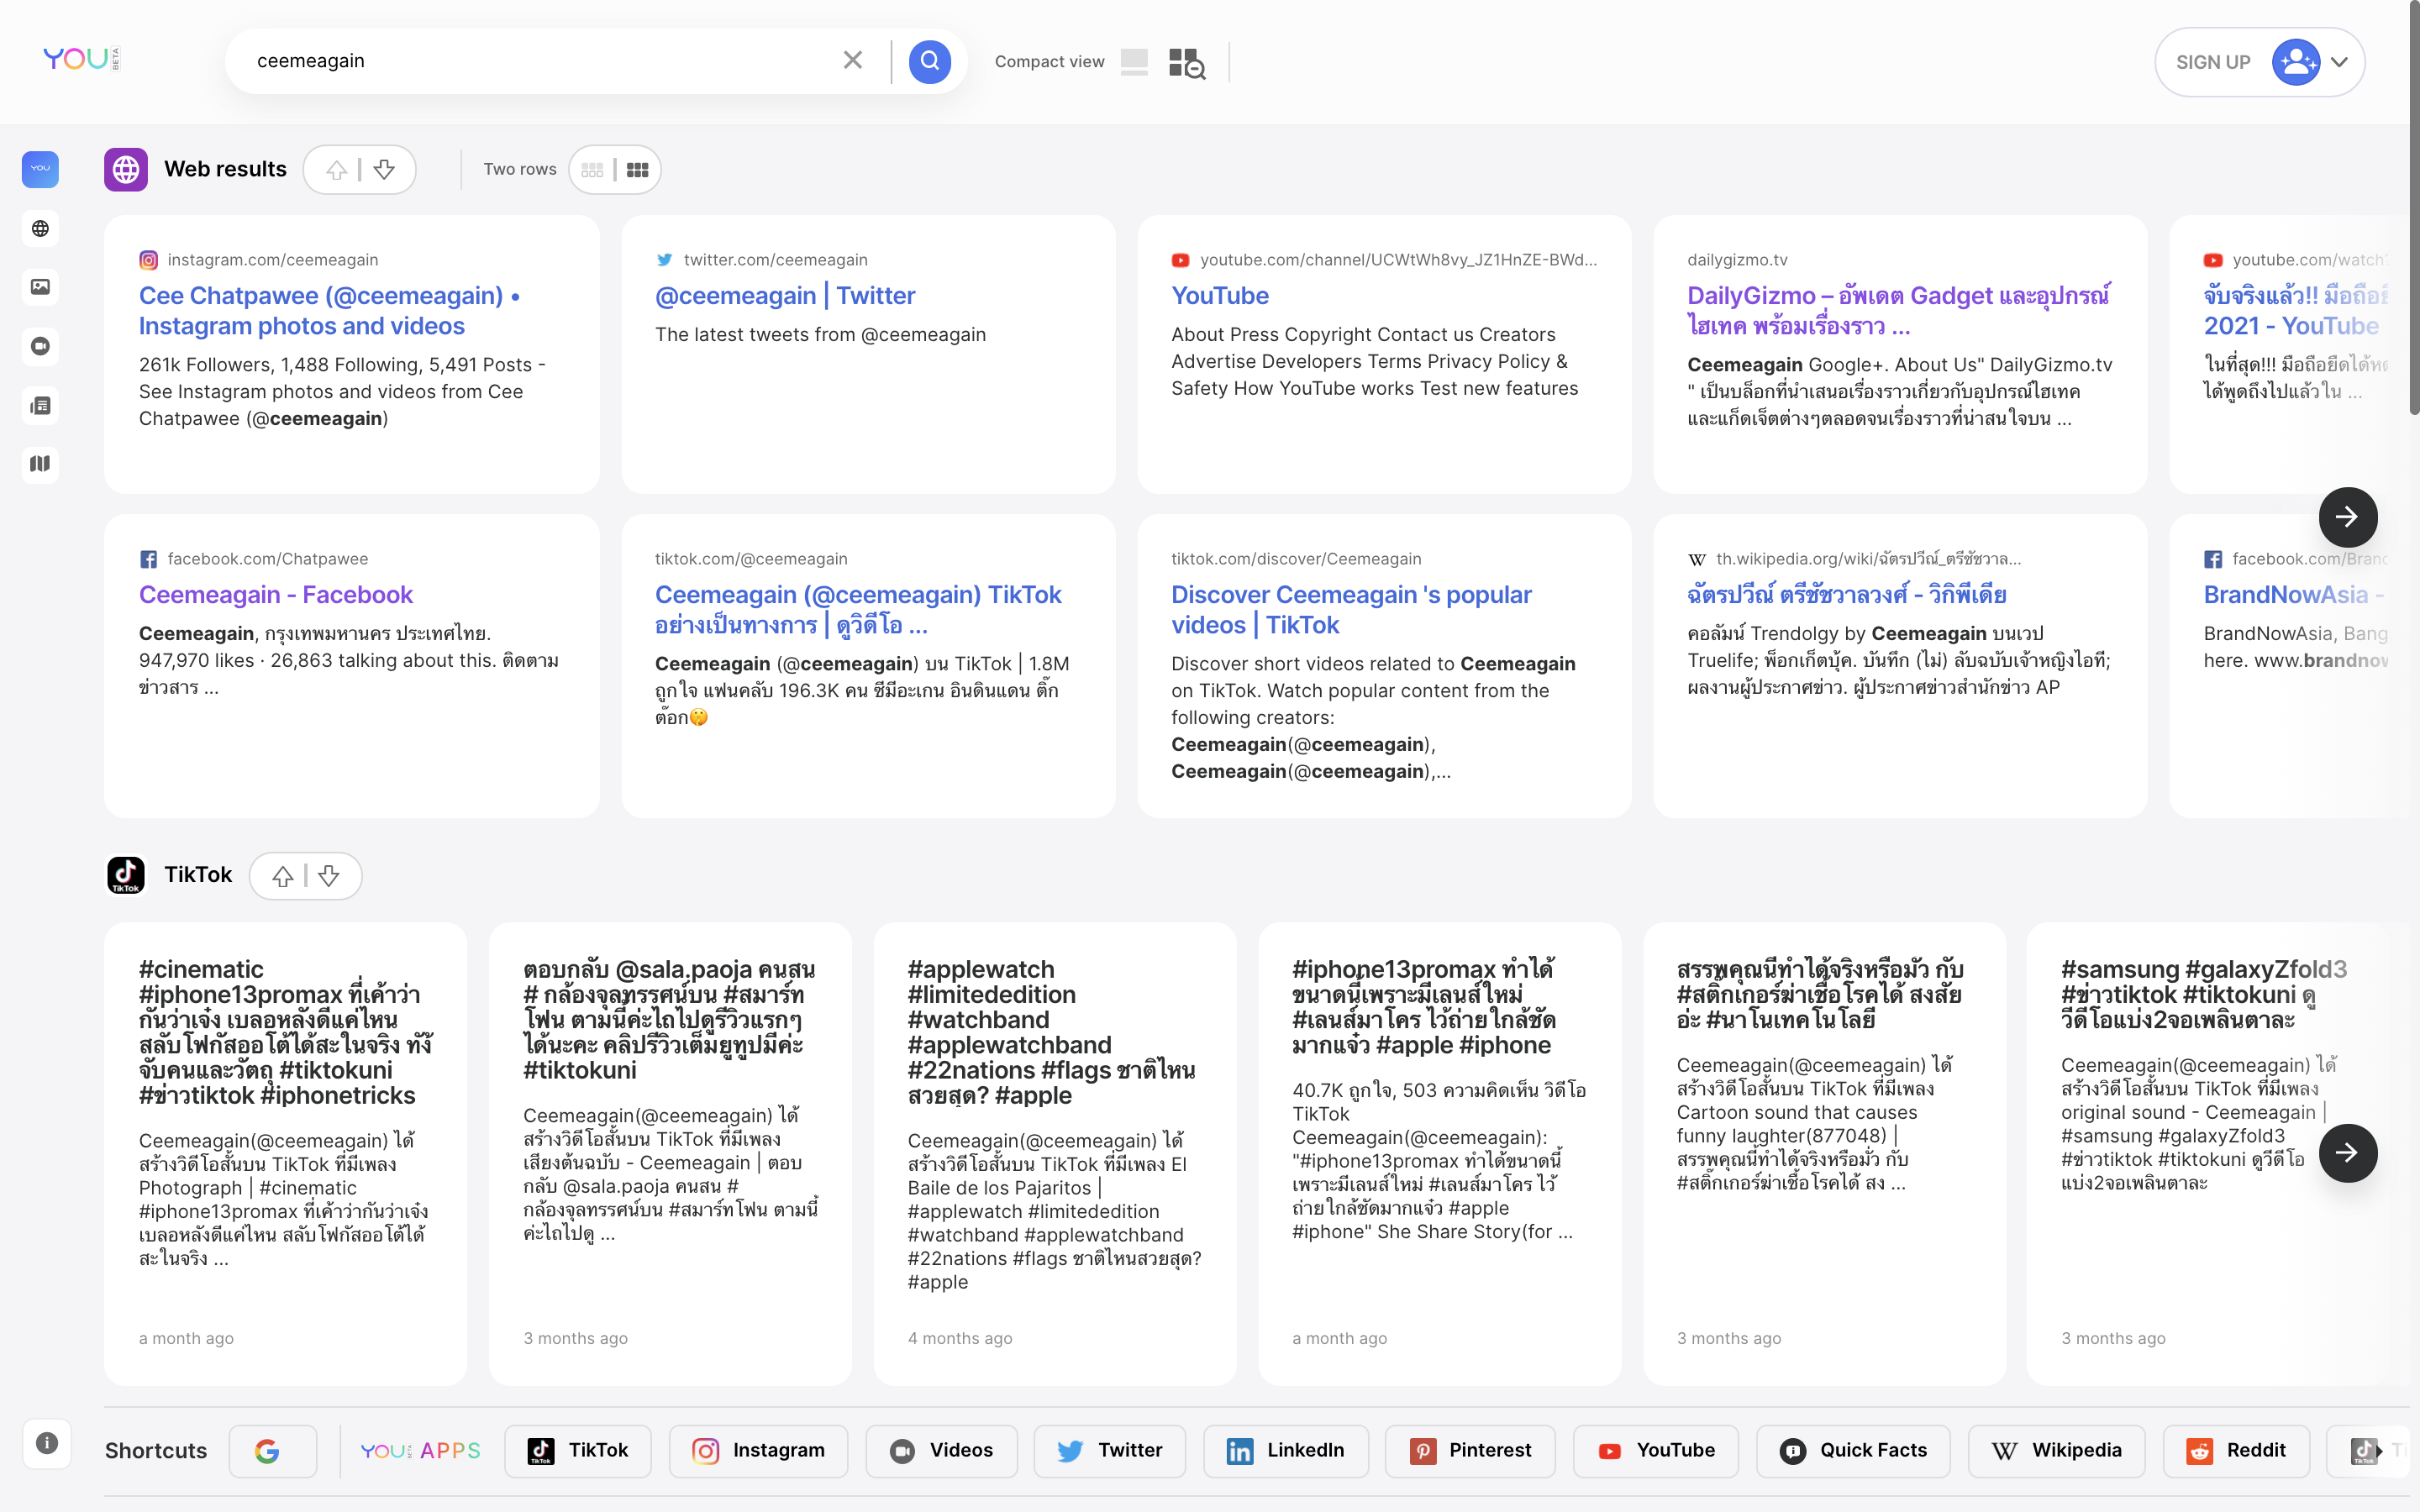Switch Web results to single row layout
This screenshot has height=1512, width=2420.
592,170
